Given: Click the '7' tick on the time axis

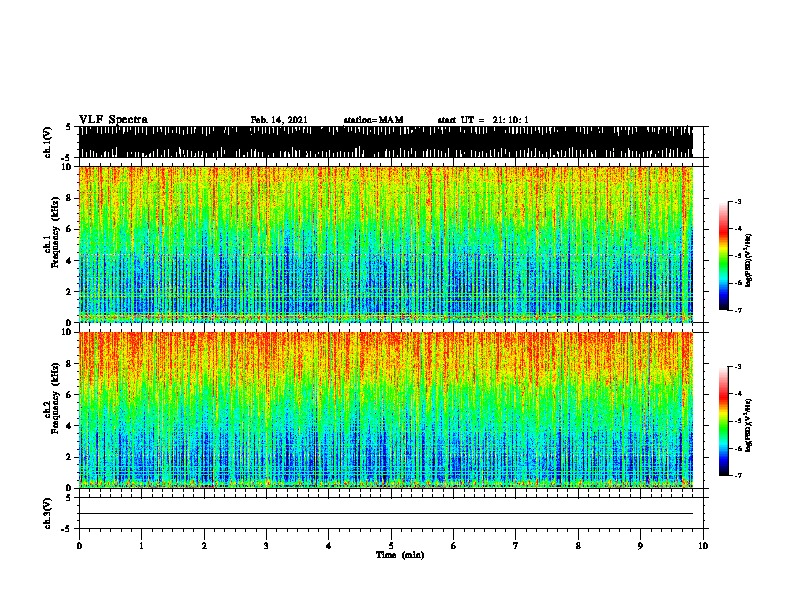Looking at the screenshot, I should 516,545.
